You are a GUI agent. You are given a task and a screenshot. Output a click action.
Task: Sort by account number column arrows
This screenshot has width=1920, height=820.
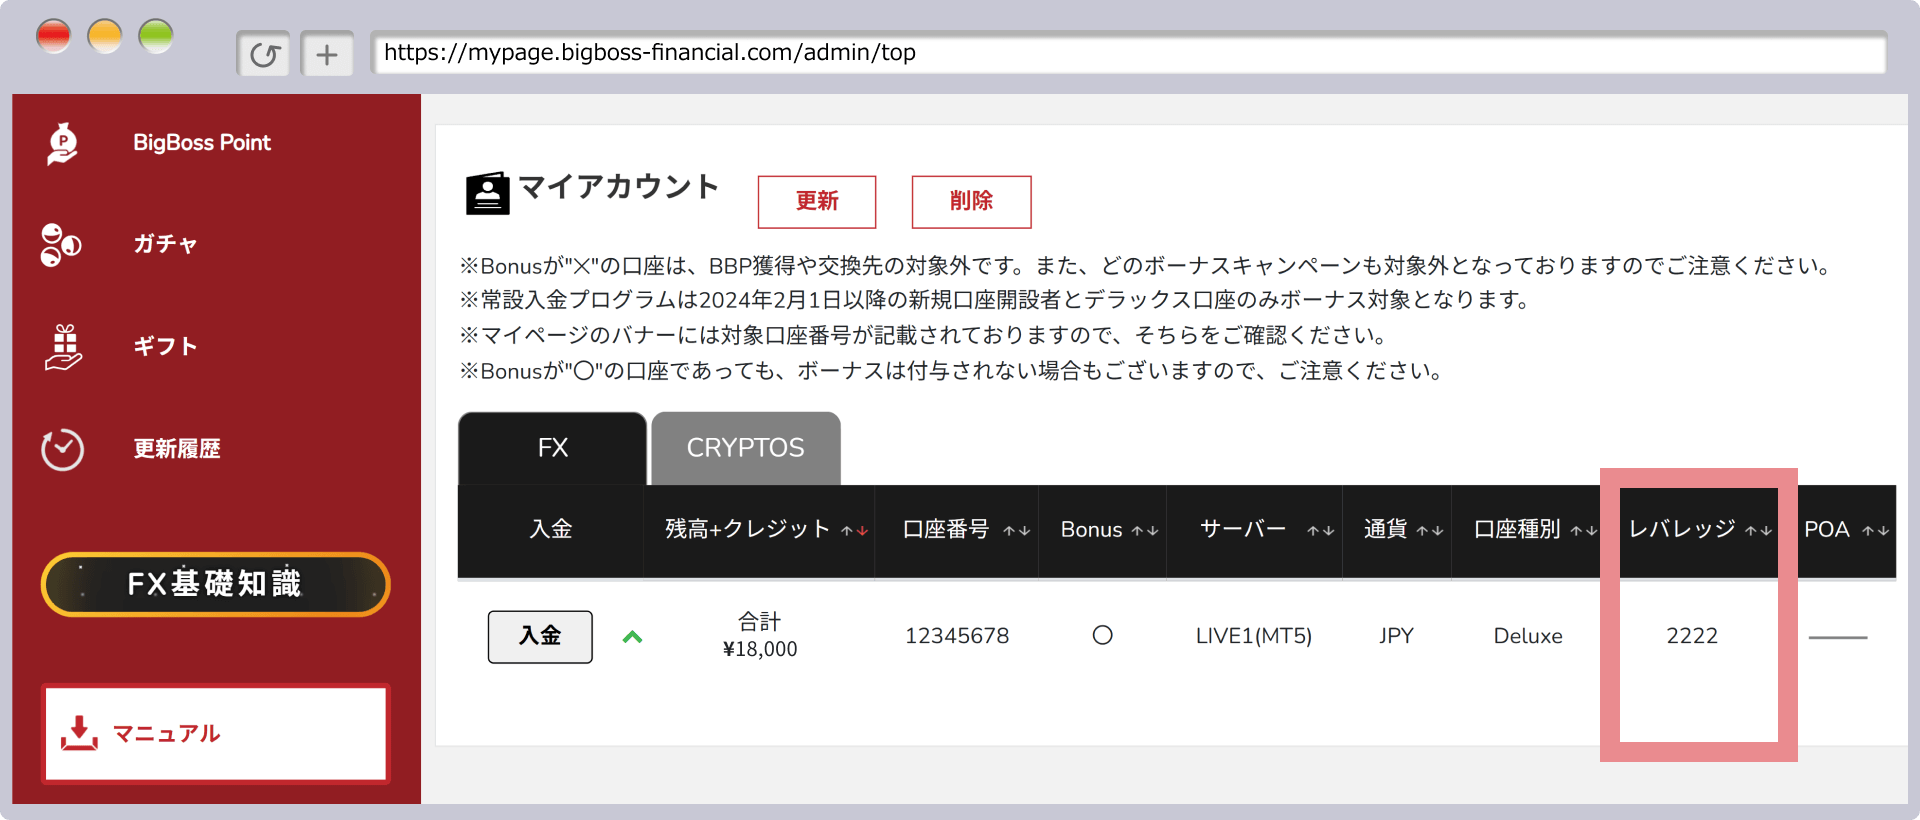pos(1016,531)
